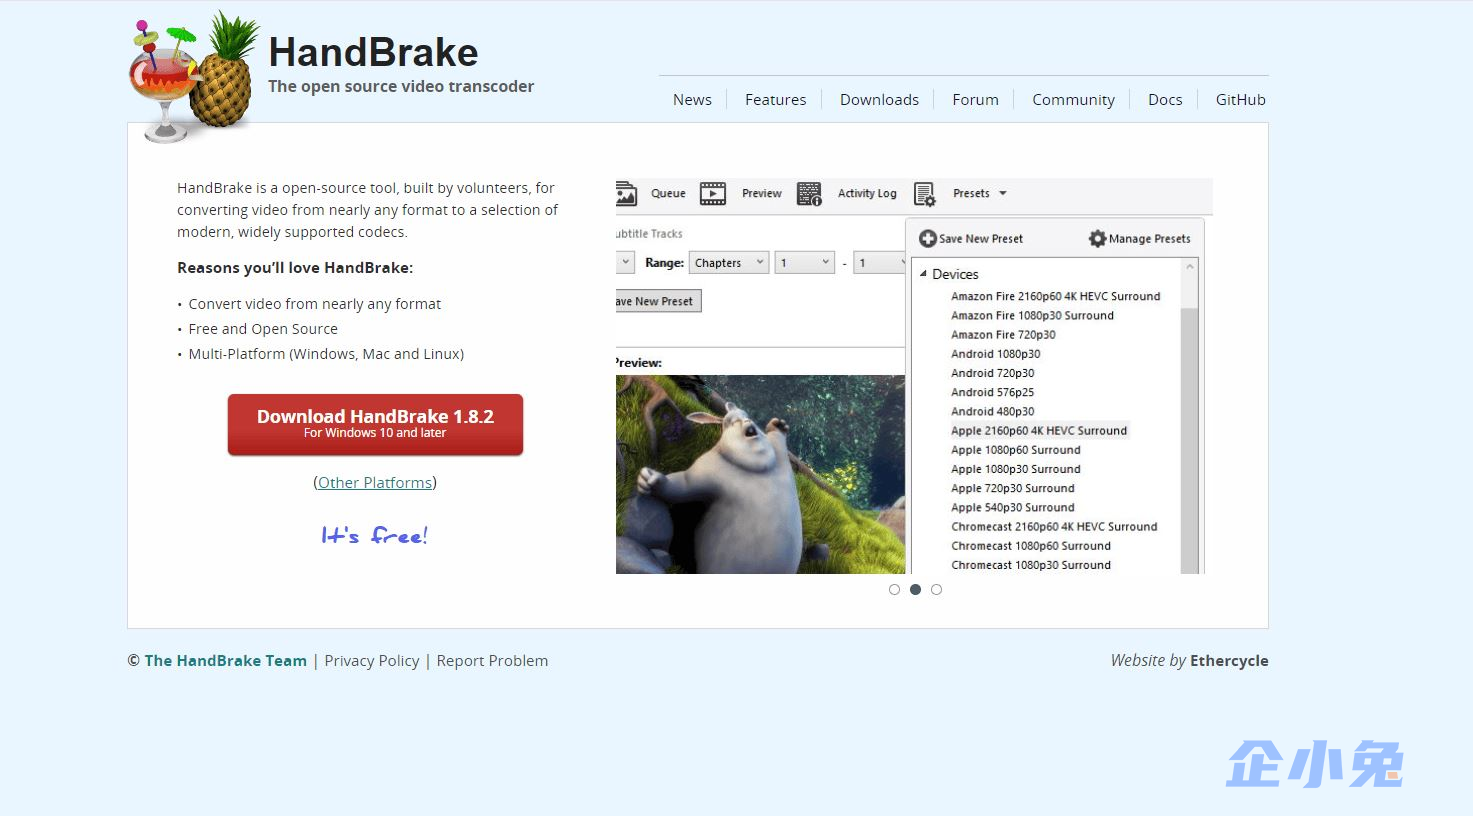This screenshot has height=816, width=1473.
Task: Click the second carousel dot
Action: tap(915, 589)
